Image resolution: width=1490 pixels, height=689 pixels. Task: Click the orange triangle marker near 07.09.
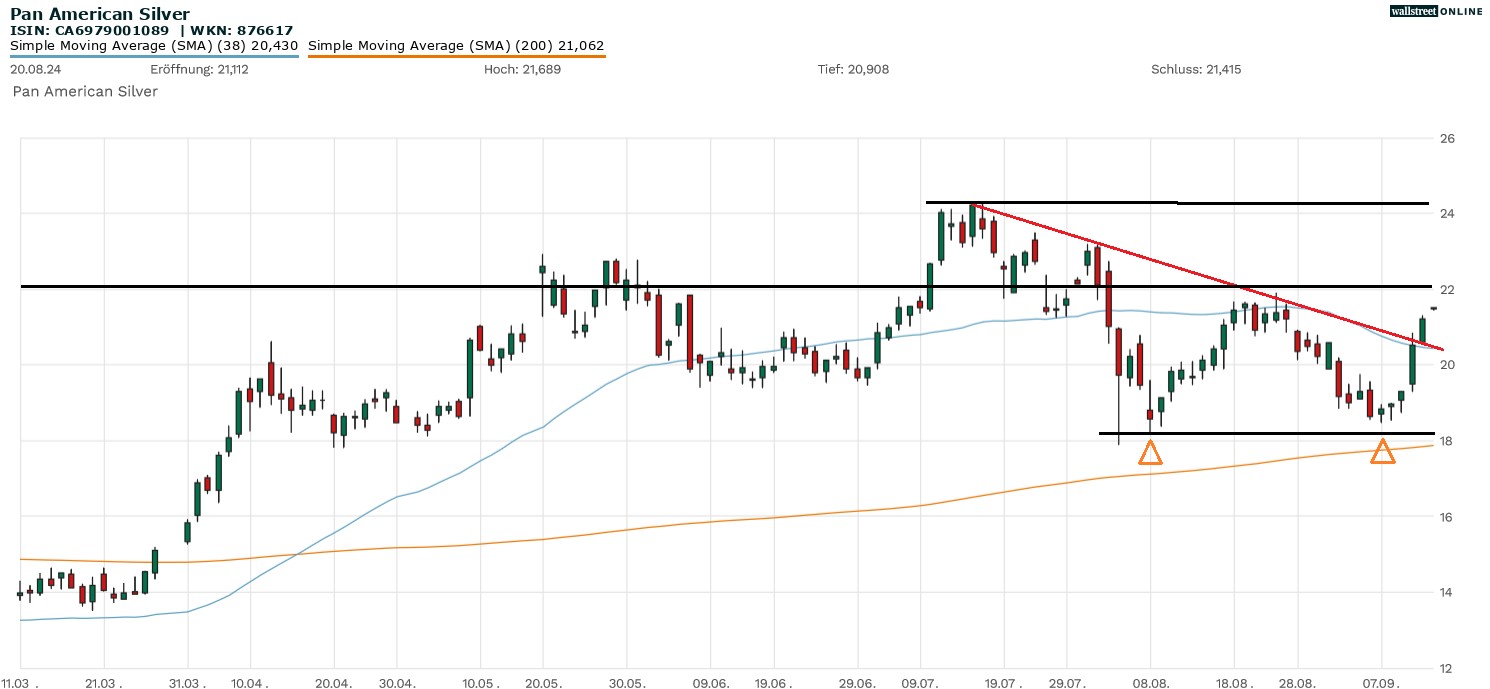[x=1382, y=453]
